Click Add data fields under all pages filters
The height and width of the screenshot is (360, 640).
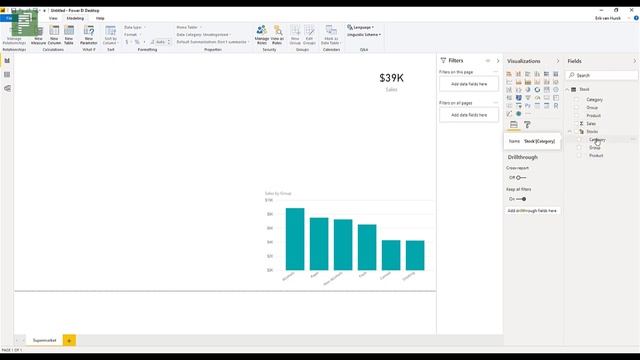469,115
